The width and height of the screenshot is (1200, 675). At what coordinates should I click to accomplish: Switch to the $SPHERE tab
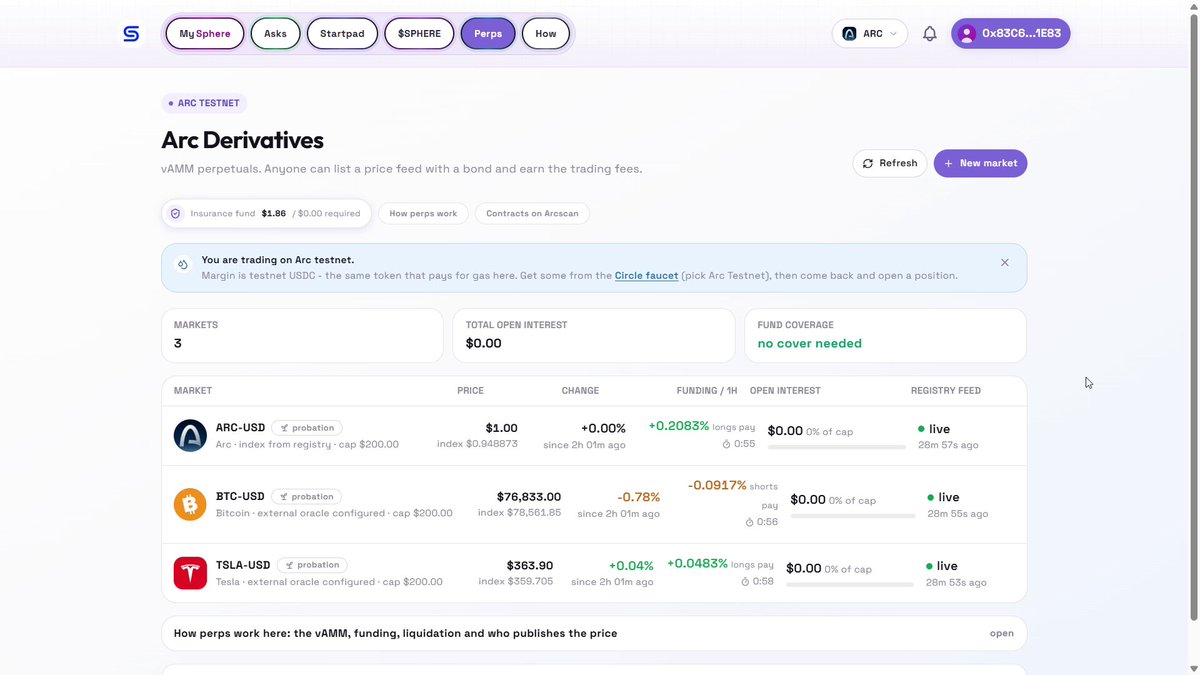[x=419, y=34]
